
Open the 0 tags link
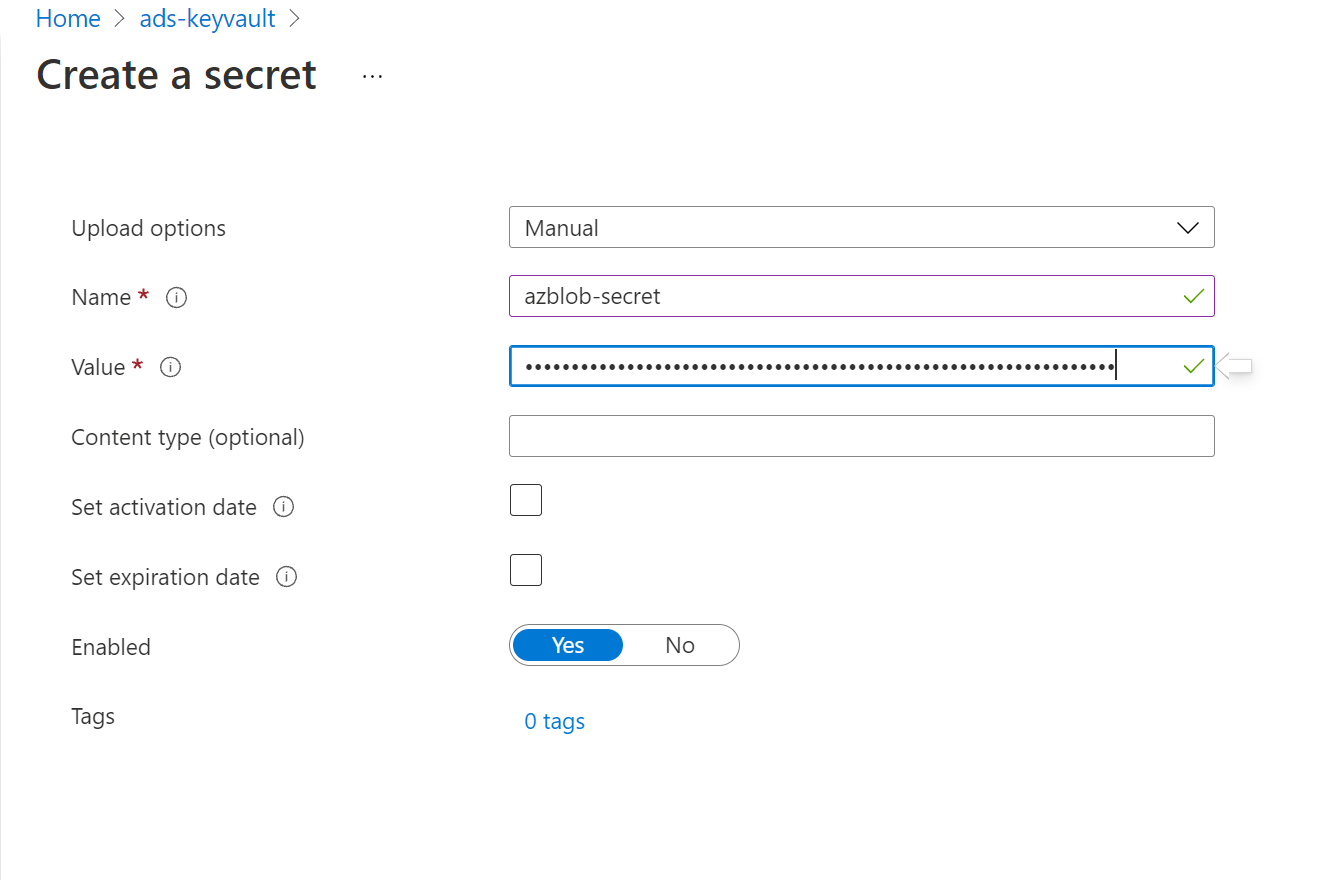pyautogui.click(x=555, y=721)
